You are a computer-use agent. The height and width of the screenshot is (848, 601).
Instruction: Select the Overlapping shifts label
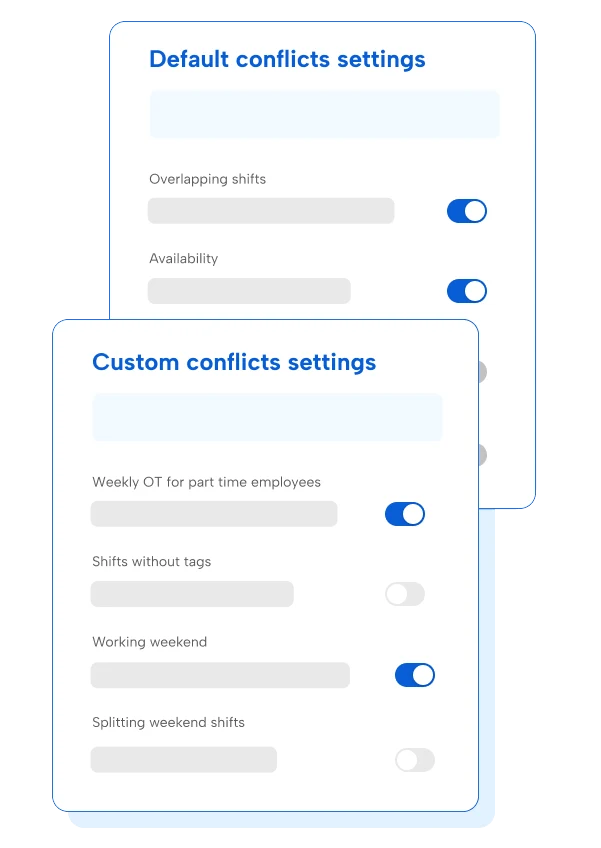pyautogui.click(x=207, y=179)
